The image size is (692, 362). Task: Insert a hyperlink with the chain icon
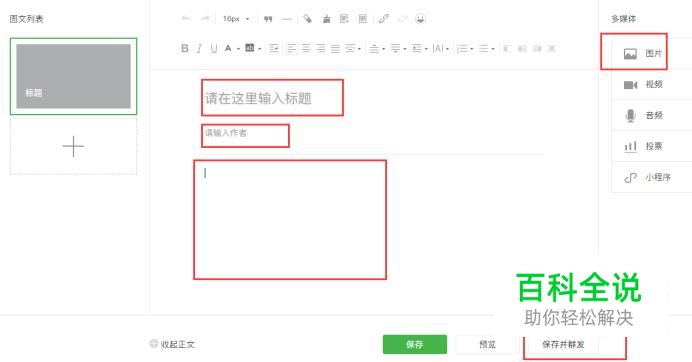tap(384, 19)
